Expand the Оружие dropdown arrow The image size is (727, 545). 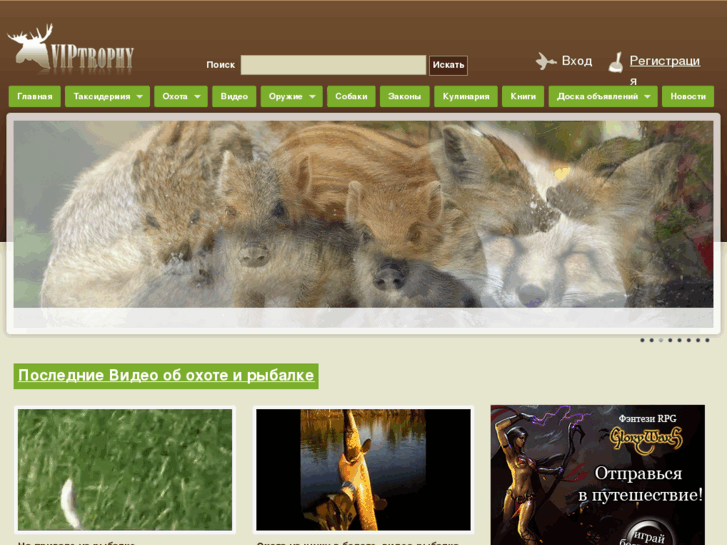[312, 96]
